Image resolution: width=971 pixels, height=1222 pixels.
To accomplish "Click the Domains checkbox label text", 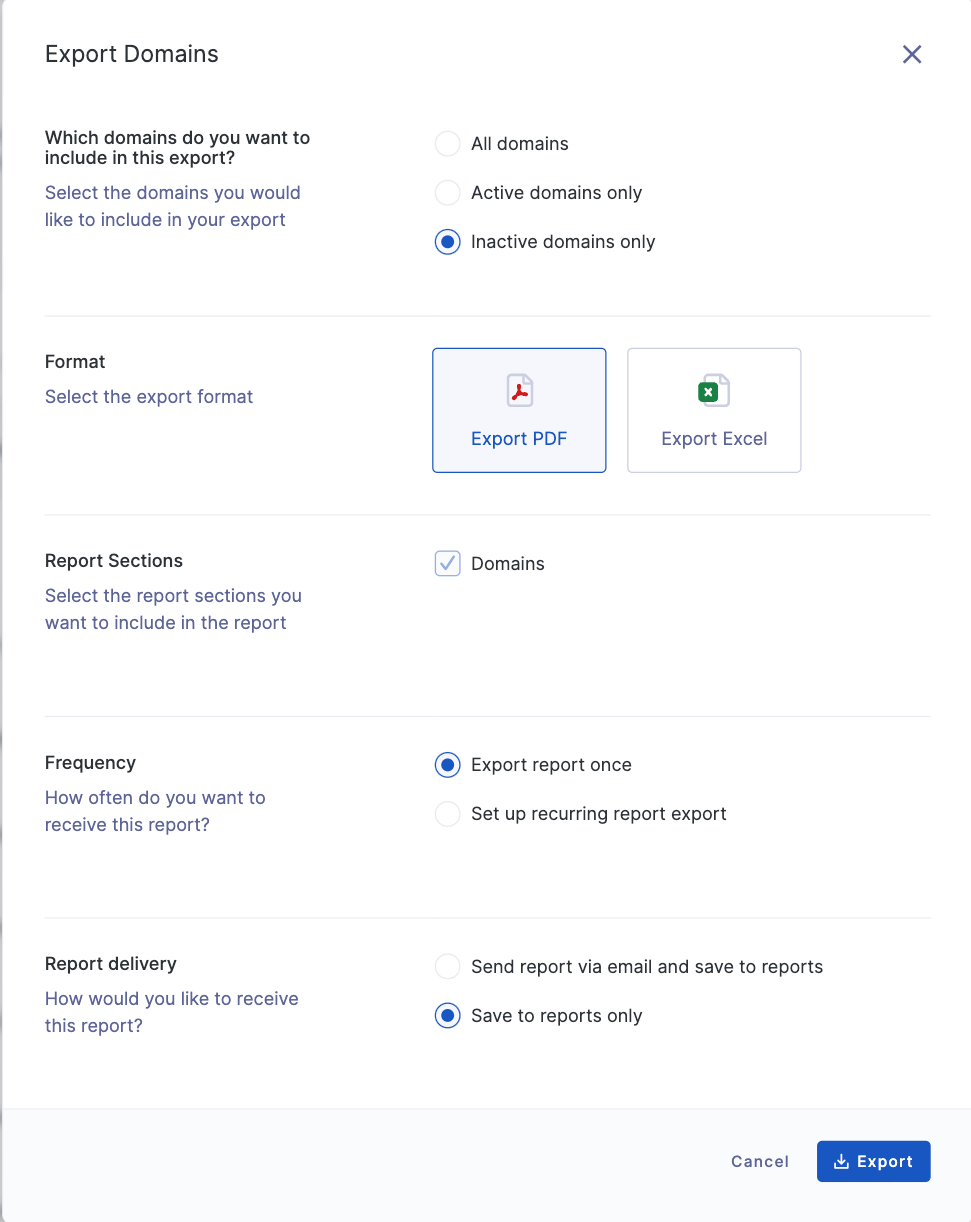I will (508, 564).
